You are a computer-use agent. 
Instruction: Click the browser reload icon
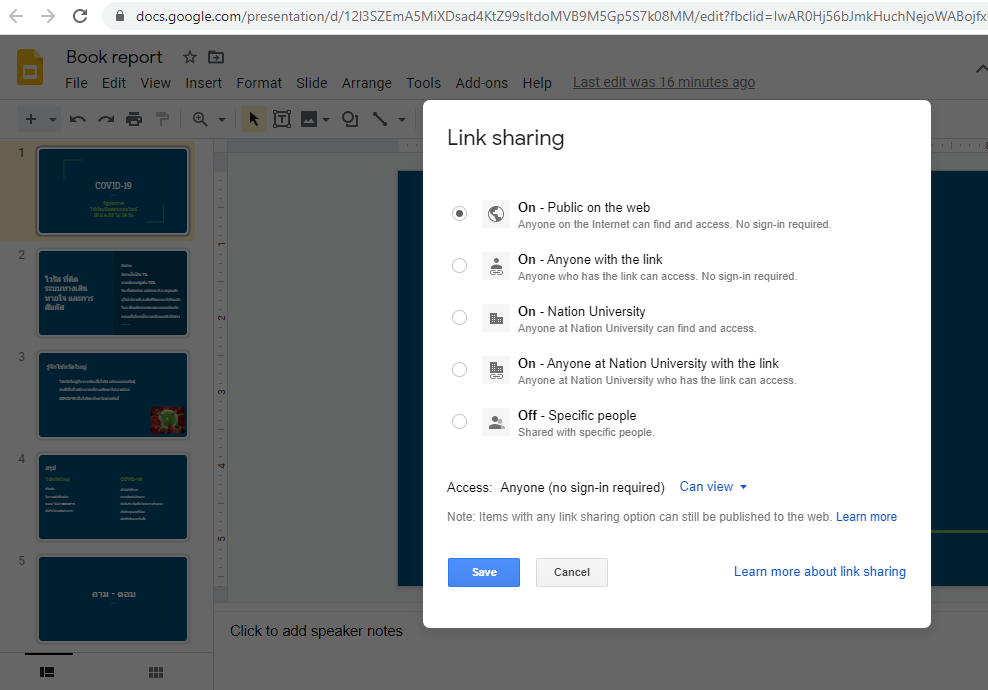point(81,16)
